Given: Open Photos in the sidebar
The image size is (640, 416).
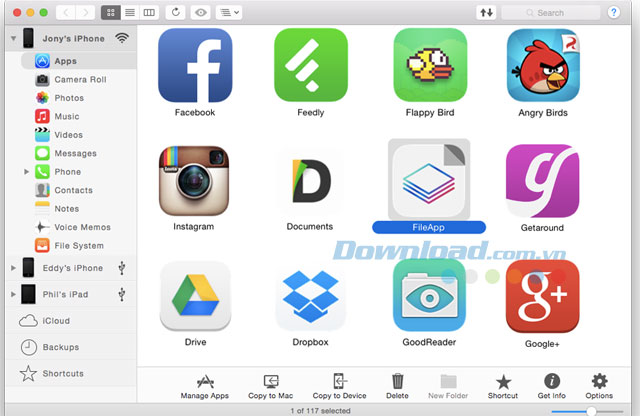Looking at the screenshot, I should point(78,98).
